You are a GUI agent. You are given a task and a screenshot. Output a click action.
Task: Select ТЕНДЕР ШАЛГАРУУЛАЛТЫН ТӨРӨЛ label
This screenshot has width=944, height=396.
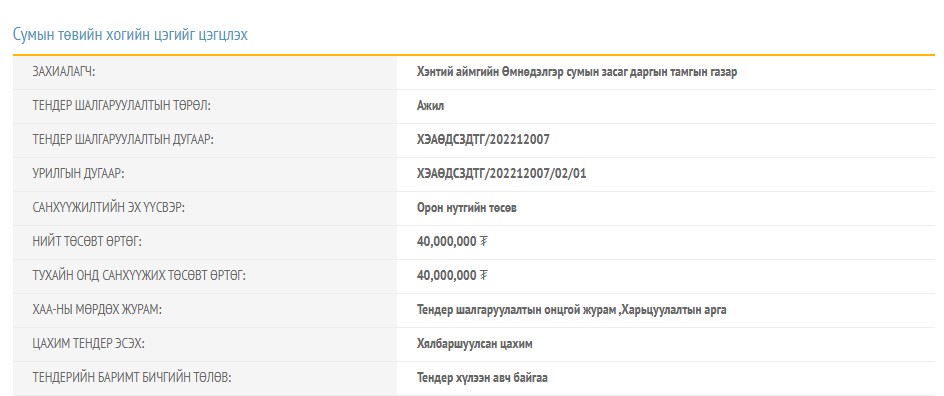pos(122,106)
